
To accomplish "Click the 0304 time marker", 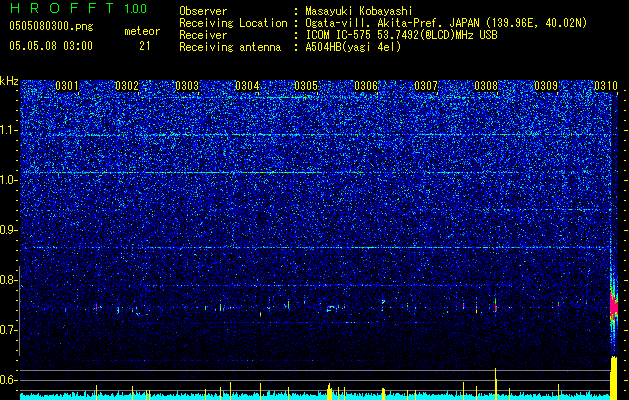I will [x=247, y=86].
